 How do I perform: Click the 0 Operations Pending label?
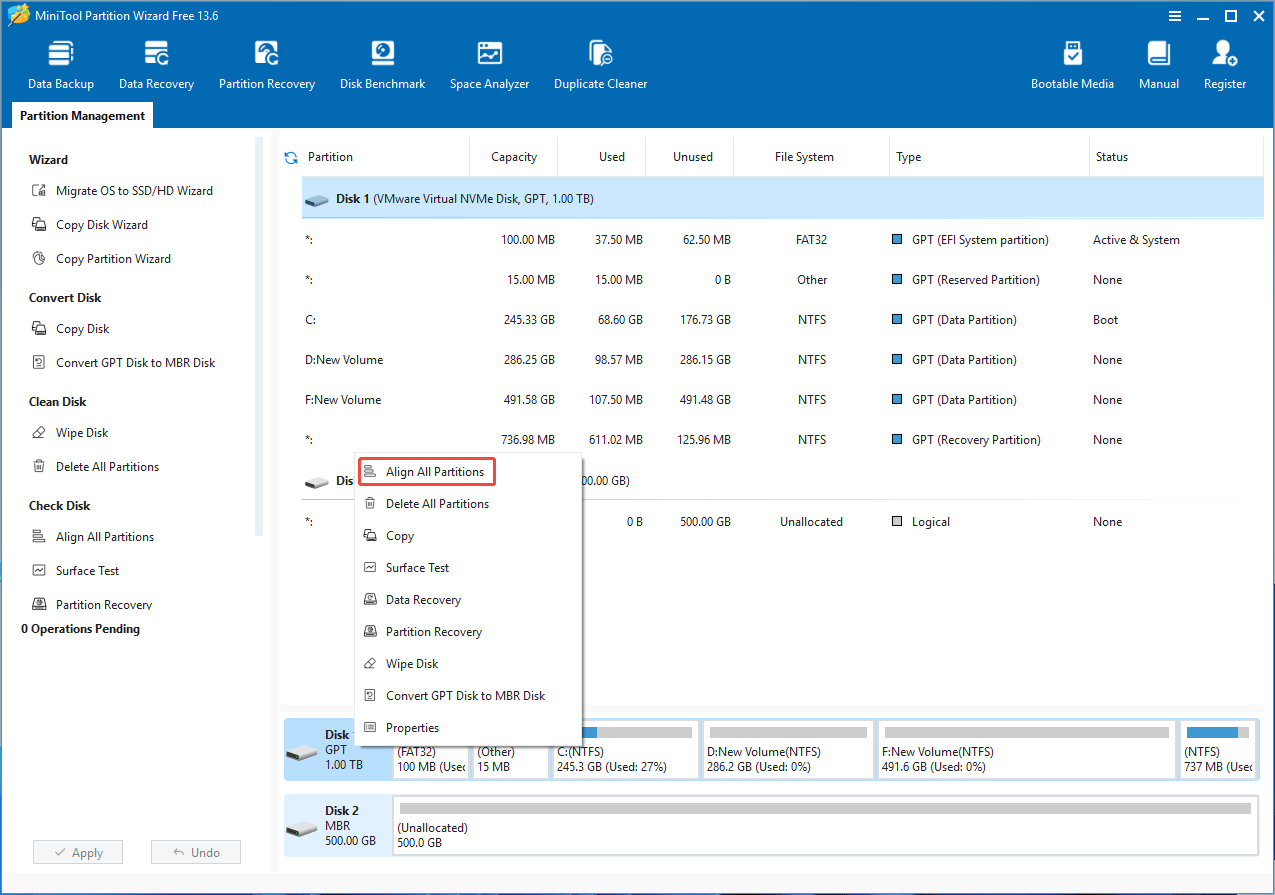pos(81,629)
